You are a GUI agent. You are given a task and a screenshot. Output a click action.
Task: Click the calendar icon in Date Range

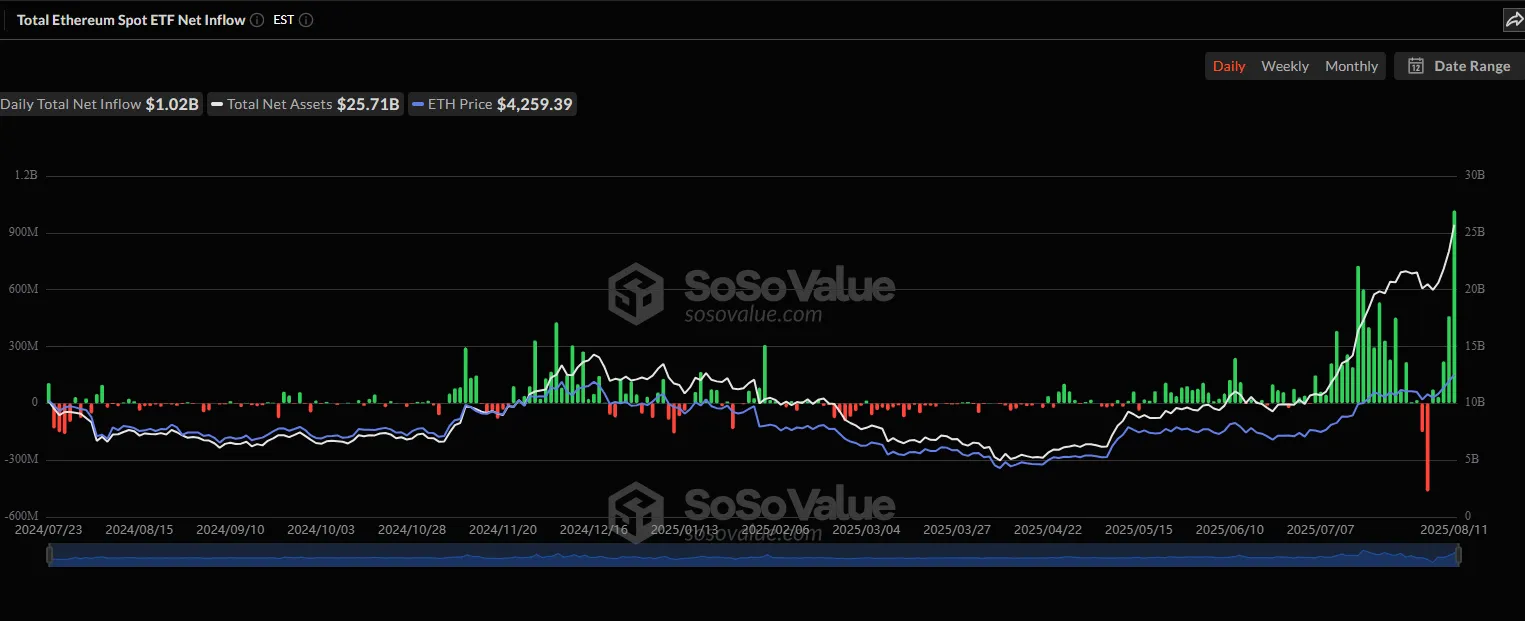click(1416, 66)
